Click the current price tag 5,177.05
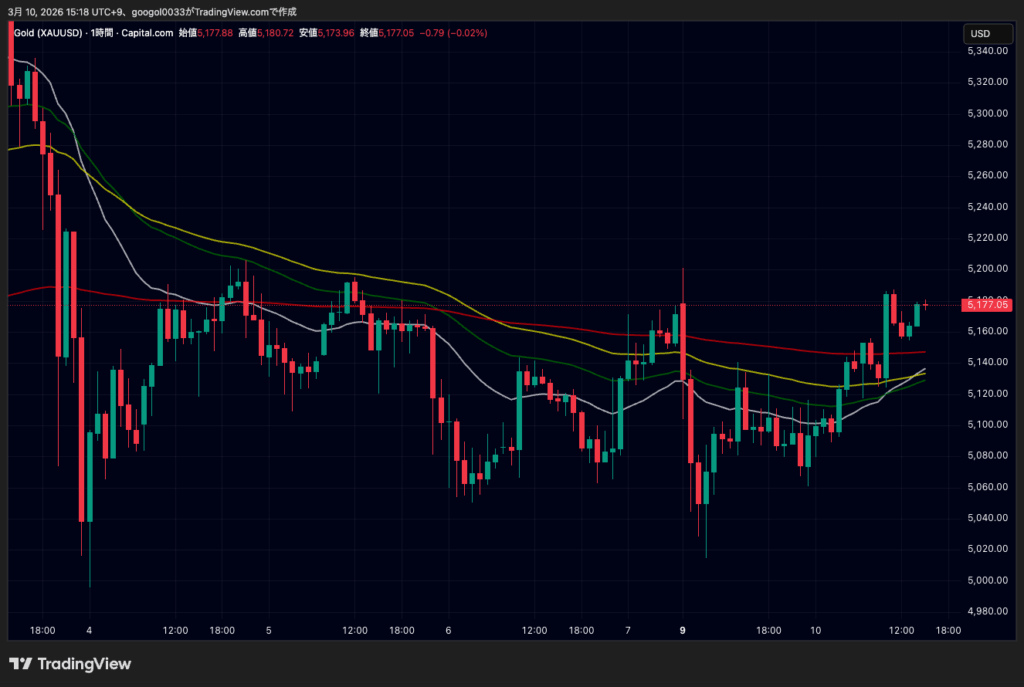The width and height of the screenshot is (1024, 687). (988, 304)
